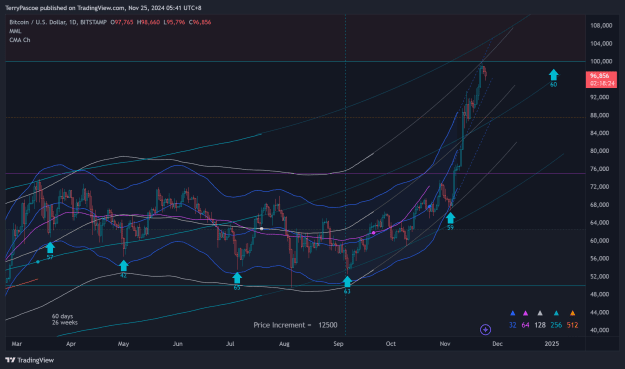Click the purple circled down-arrow icon

pyautogui.click(x=485, y=330)
